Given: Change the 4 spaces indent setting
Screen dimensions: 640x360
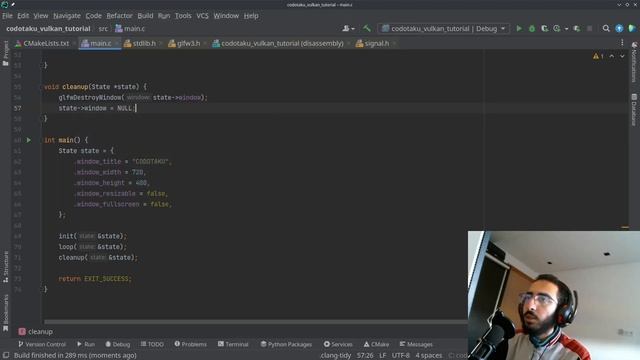Looking at the screenshot, I should [x=429, y=356].
